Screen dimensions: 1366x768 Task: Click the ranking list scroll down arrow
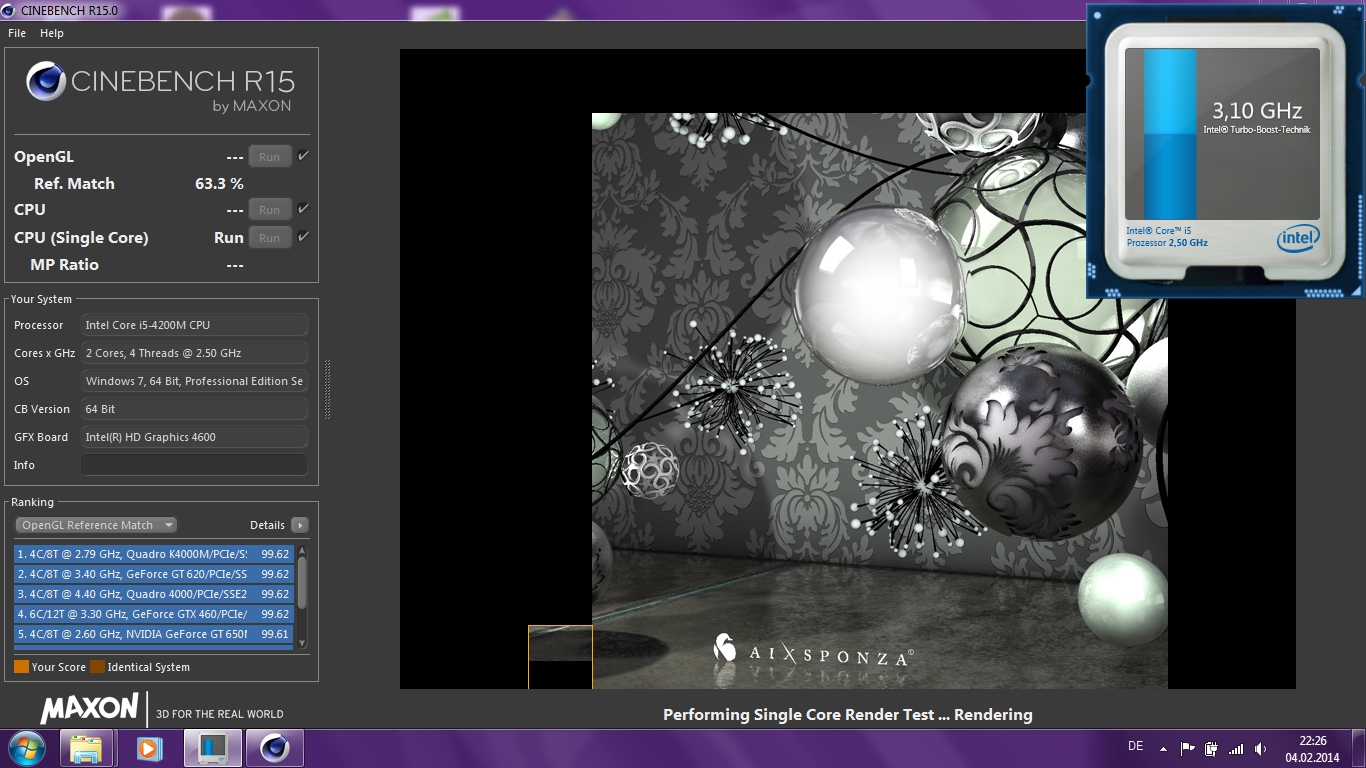(x=302, y=644)
